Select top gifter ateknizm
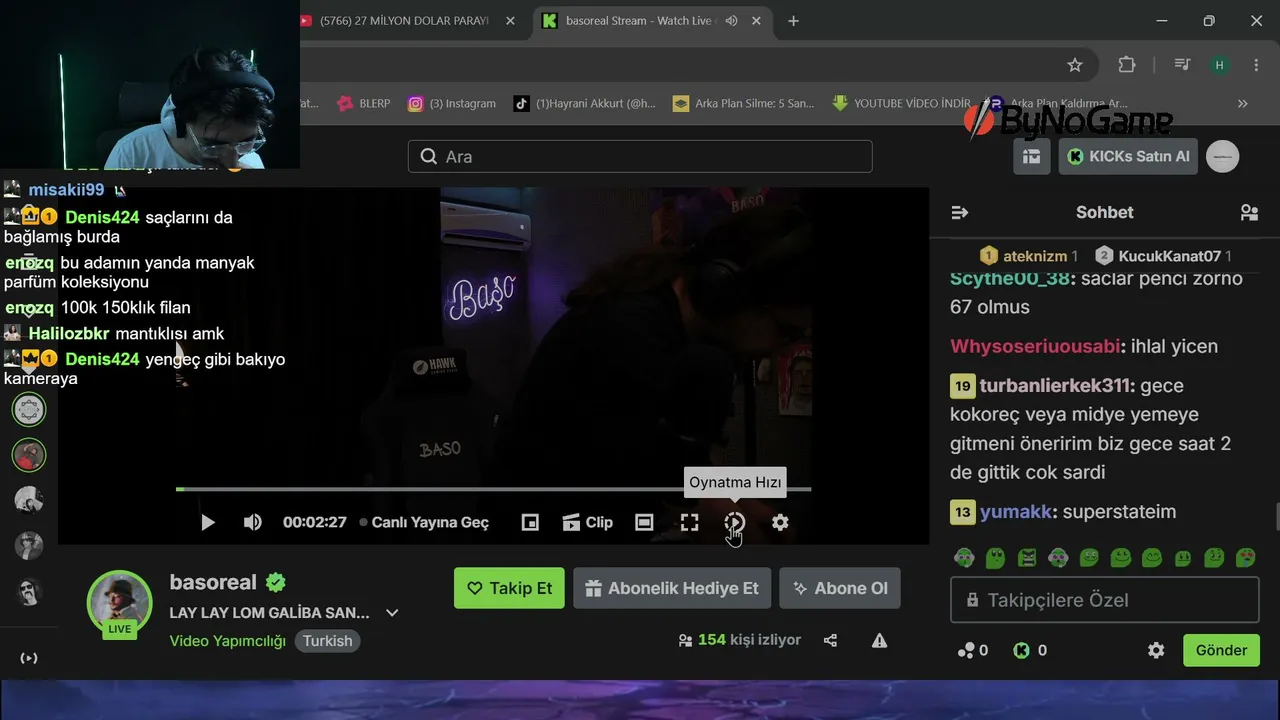Screen dimensions: 1280x720 [1027, 256]
